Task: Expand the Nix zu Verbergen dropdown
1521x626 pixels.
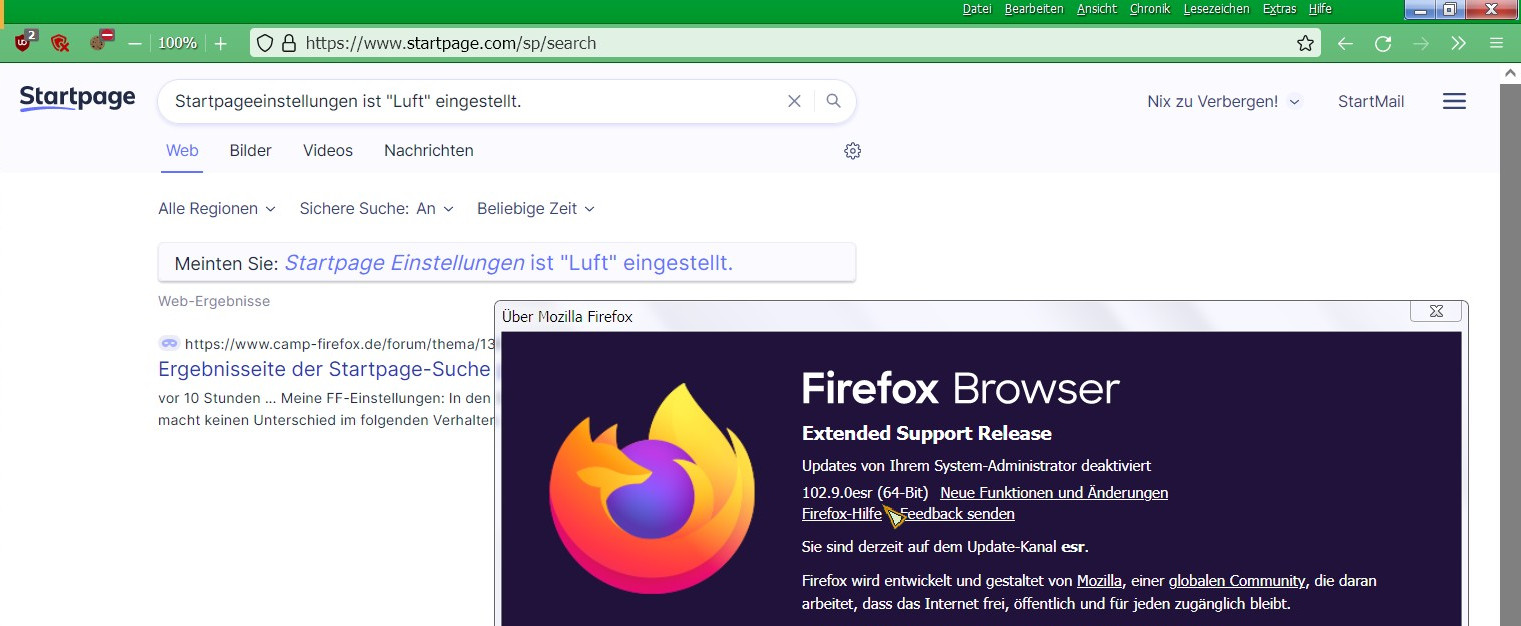Action: (x=1224, y=101)
